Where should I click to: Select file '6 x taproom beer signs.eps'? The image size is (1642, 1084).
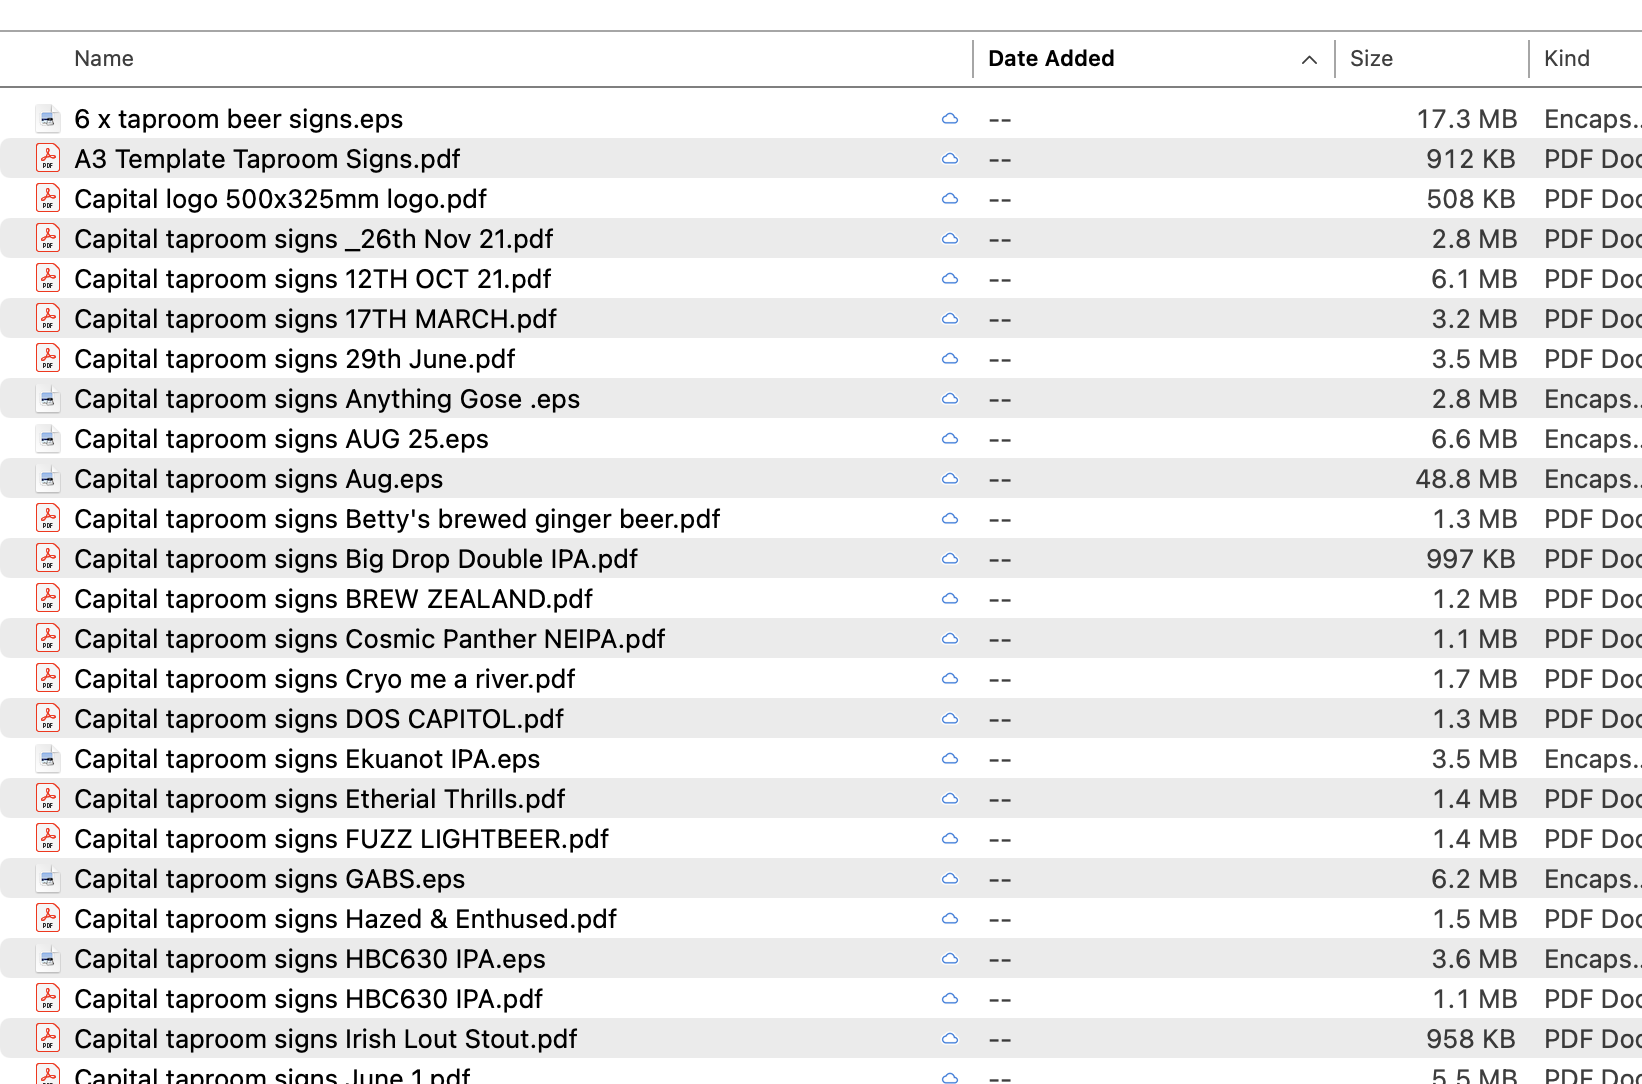[238, 119]
